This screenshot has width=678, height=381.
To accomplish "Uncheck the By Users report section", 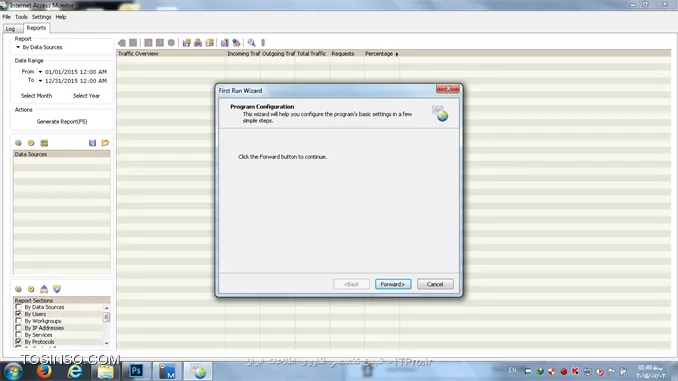I will point(18,314).
